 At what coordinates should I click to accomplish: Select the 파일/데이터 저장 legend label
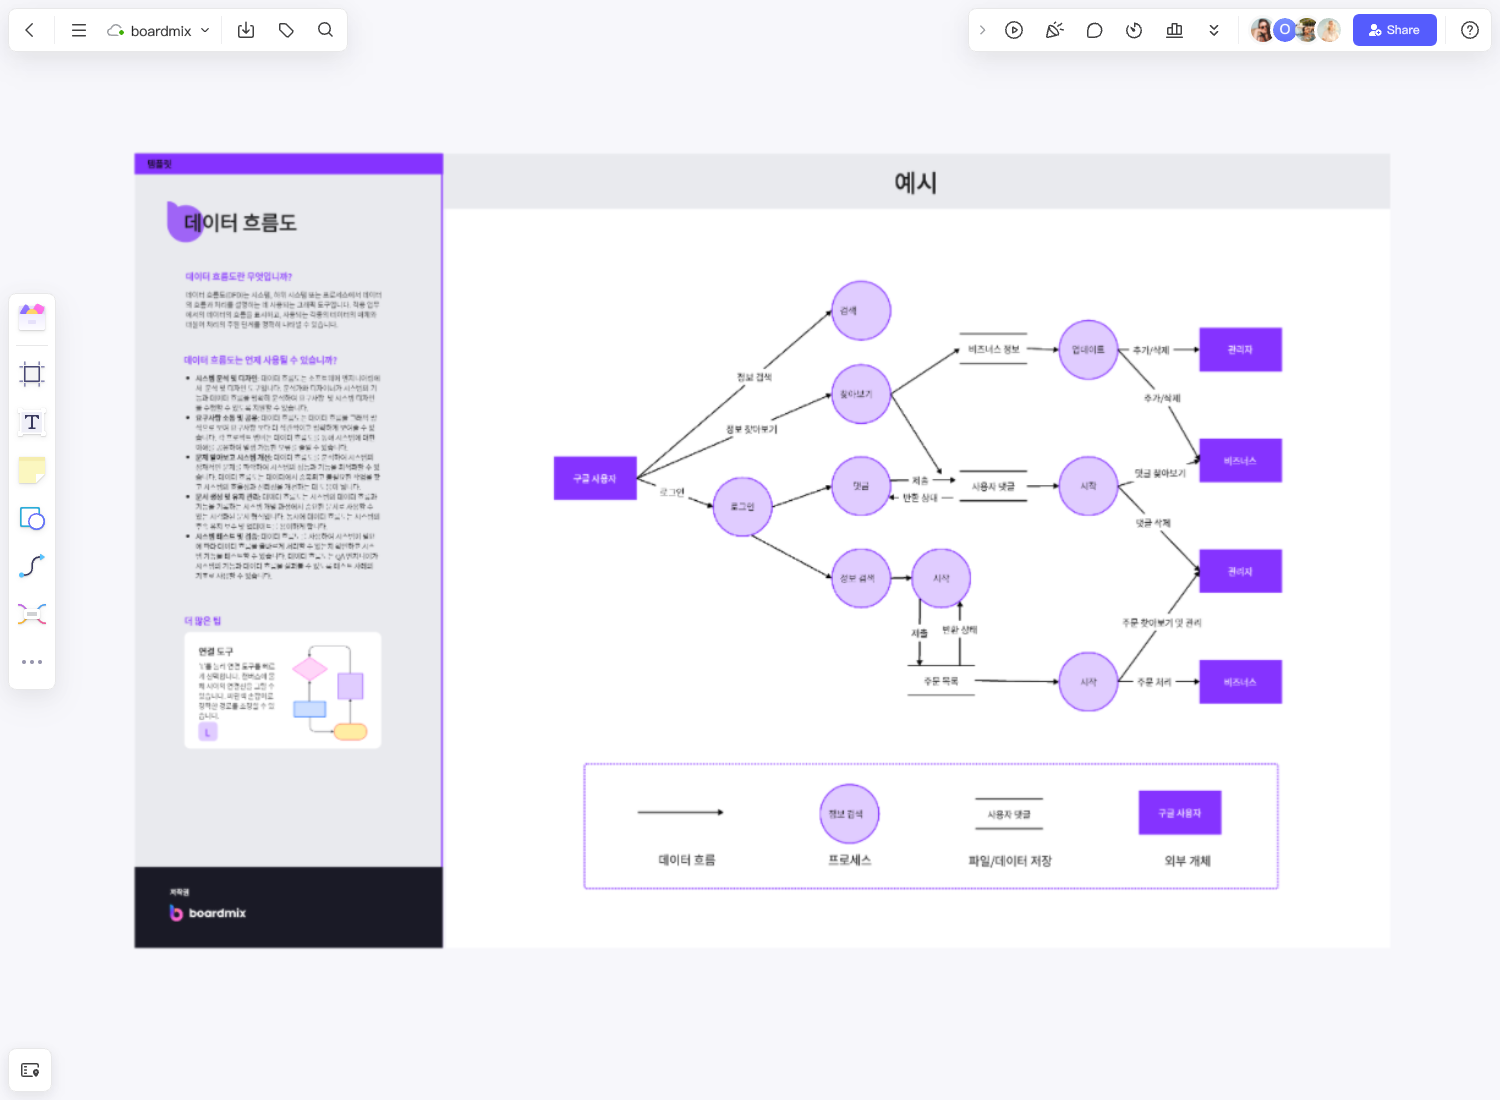[1010, 861]
